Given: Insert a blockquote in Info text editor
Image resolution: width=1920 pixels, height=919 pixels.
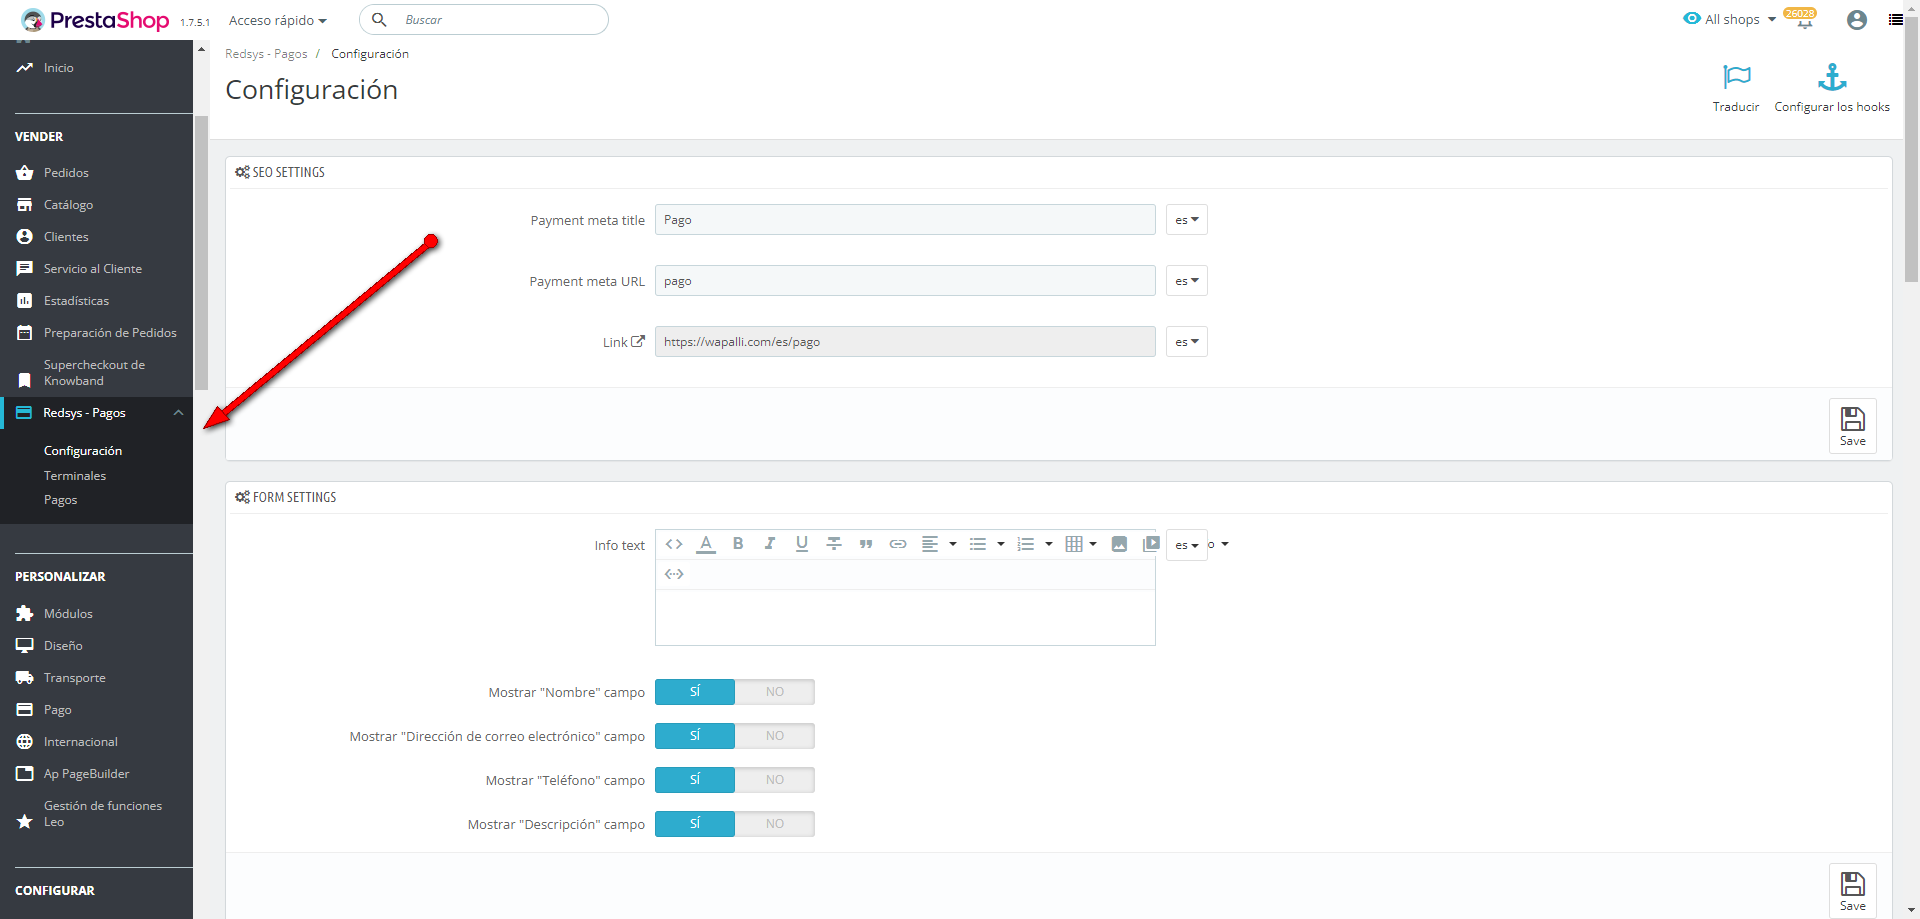Looking at the screenshot, I should click(866, 544).
